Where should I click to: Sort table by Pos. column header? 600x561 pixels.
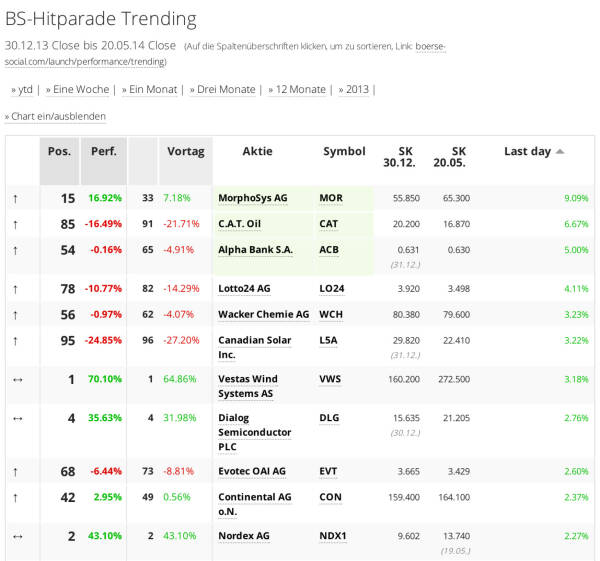coord(60,151)
